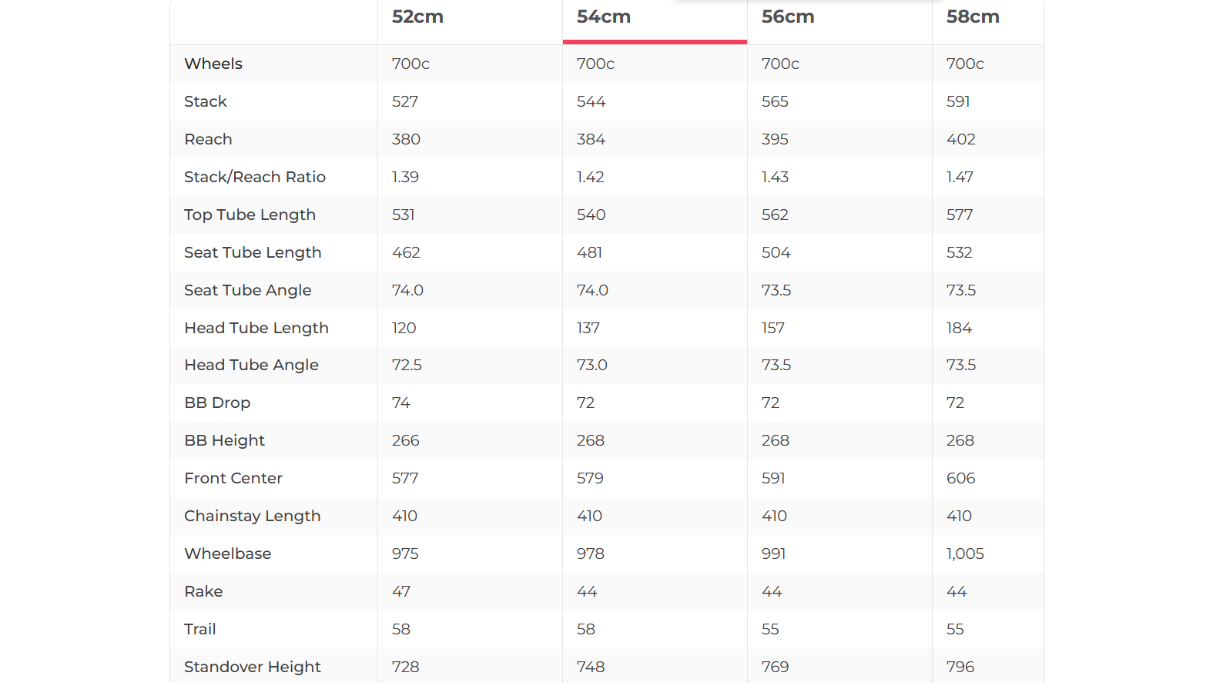
Task: Click the 54cm Head Tube Angle value 73.0
Action: pyautogui.click(x=592, y=365)
